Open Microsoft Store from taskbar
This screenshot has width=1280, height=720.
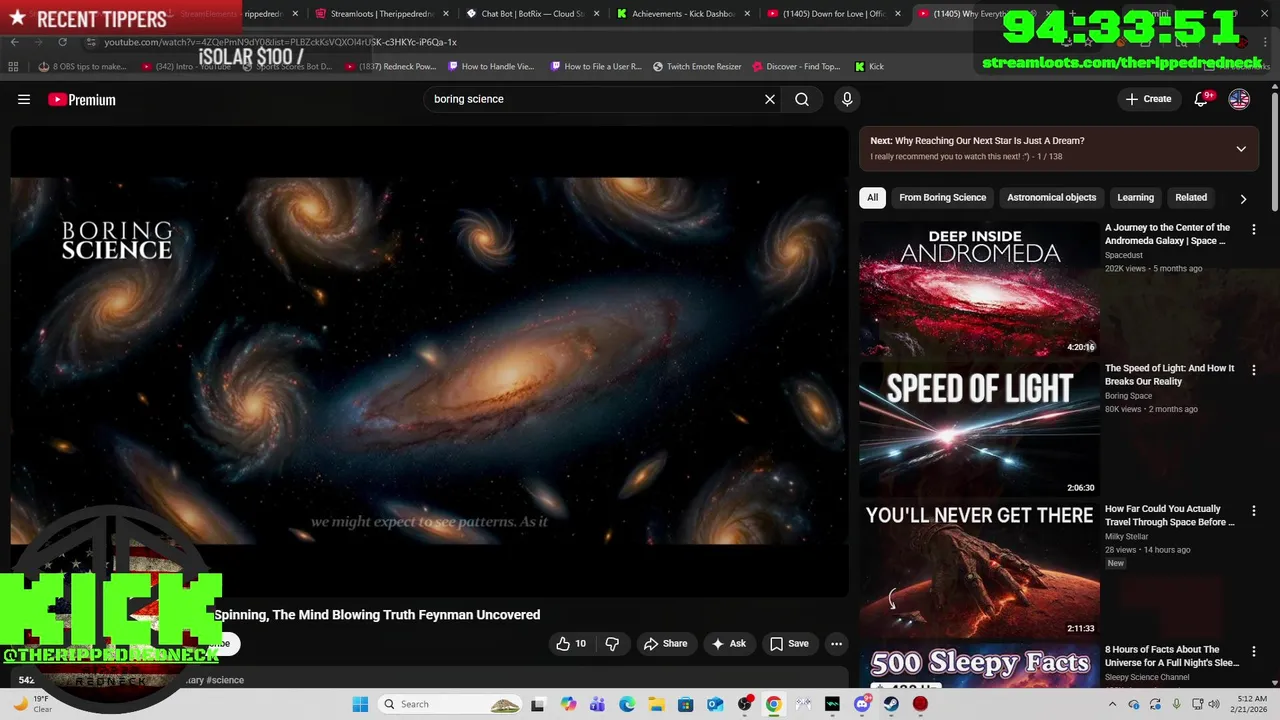click(x=686, y=704)
